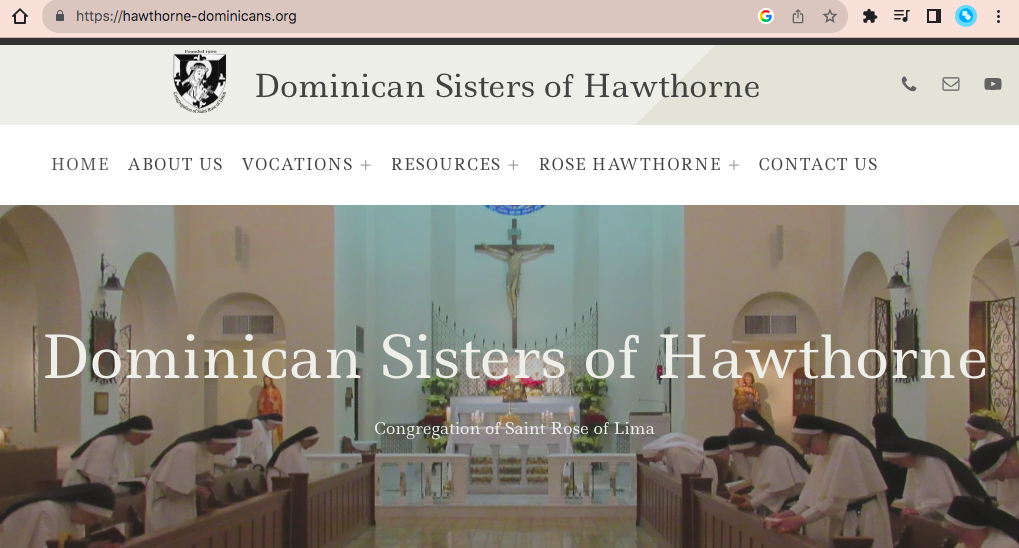Image resolution: width=1019 pixels, height=548 pixels.
Task: Open the RESOURCES menu item
Action: [x=446, y=164]
